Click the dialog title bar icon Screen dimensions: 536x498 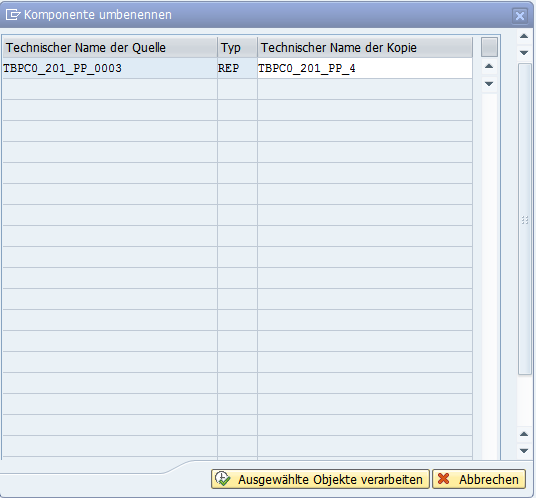[13, 15]
